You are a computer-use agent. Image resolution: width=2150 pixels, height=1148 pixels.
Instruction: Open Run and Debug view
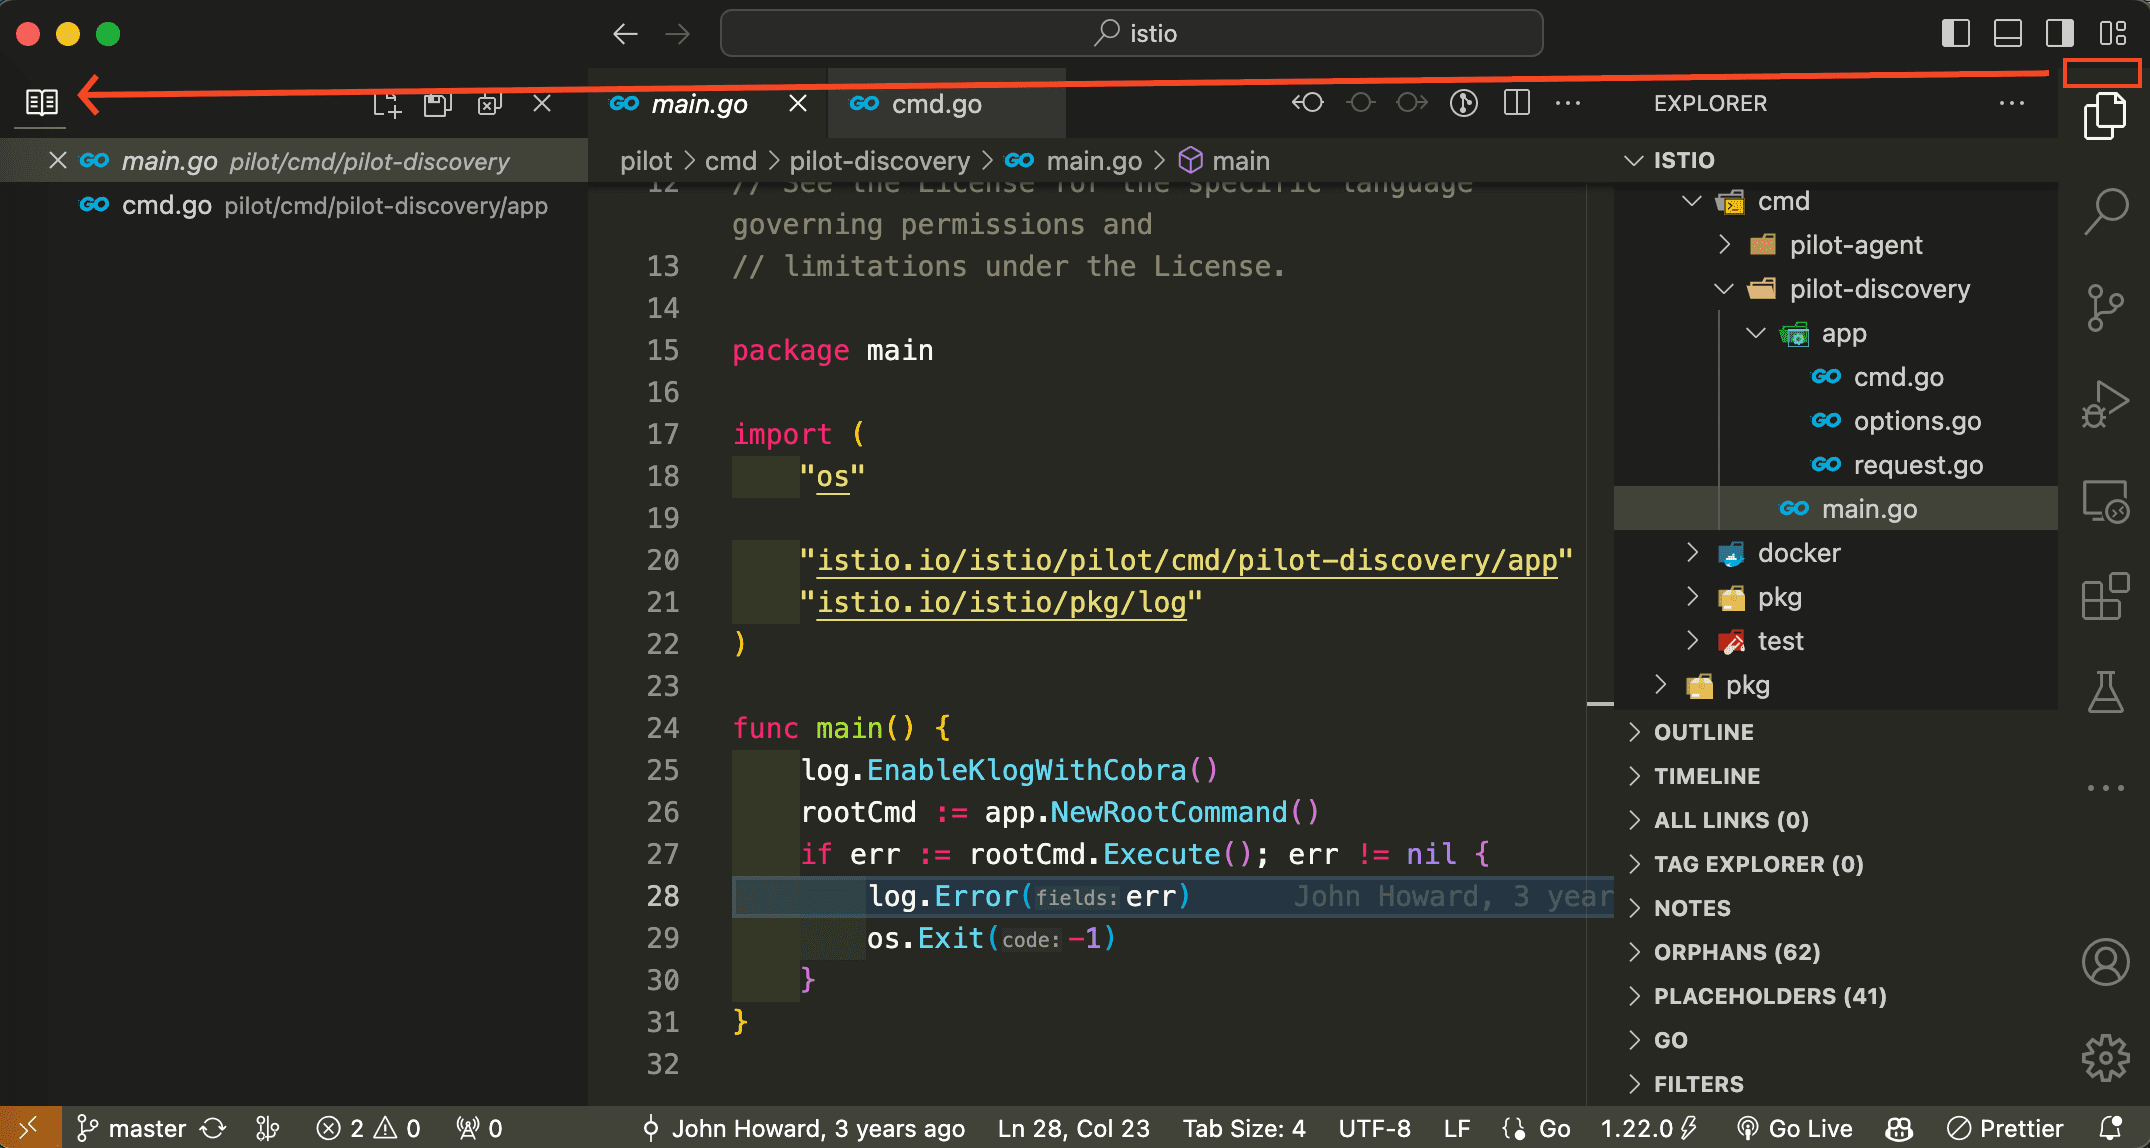point(2106,405)
